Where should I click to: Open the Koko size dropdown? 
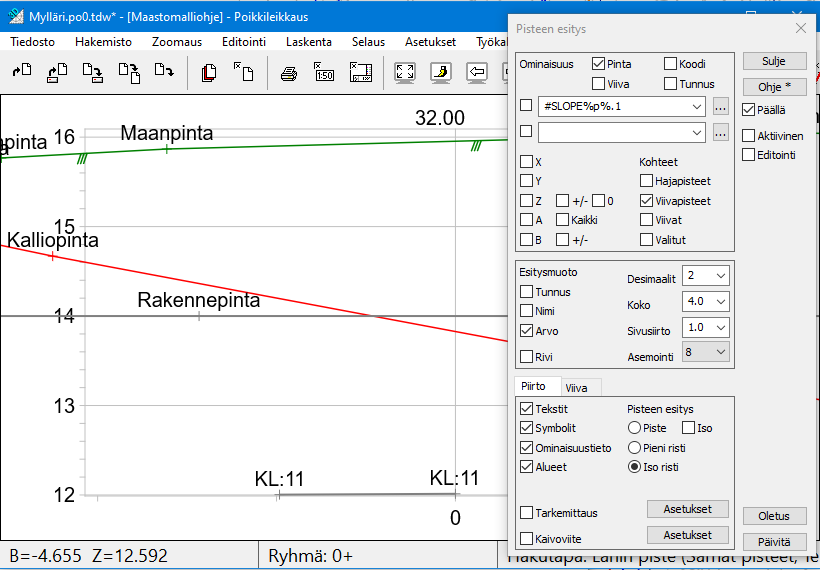tap(720, 301)
